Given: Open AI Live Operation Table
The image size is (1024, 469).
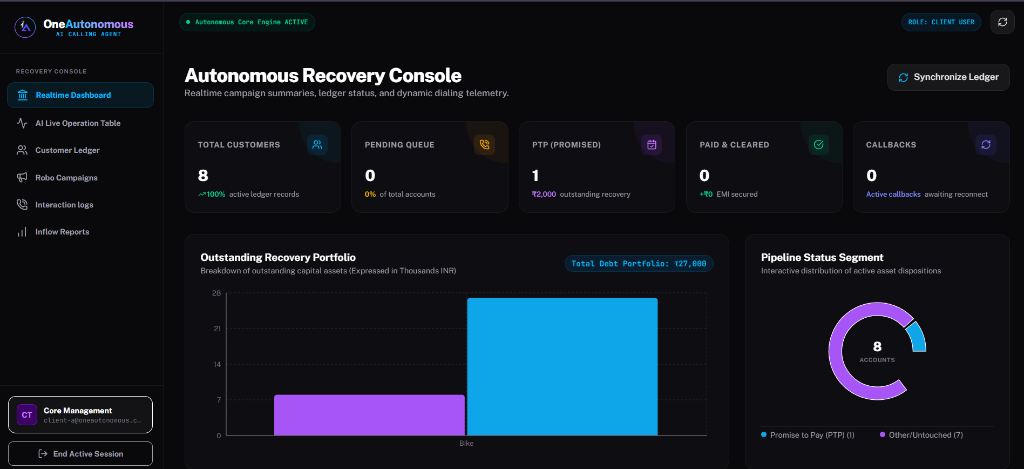Looking at the screenshot, I should 80,123.
